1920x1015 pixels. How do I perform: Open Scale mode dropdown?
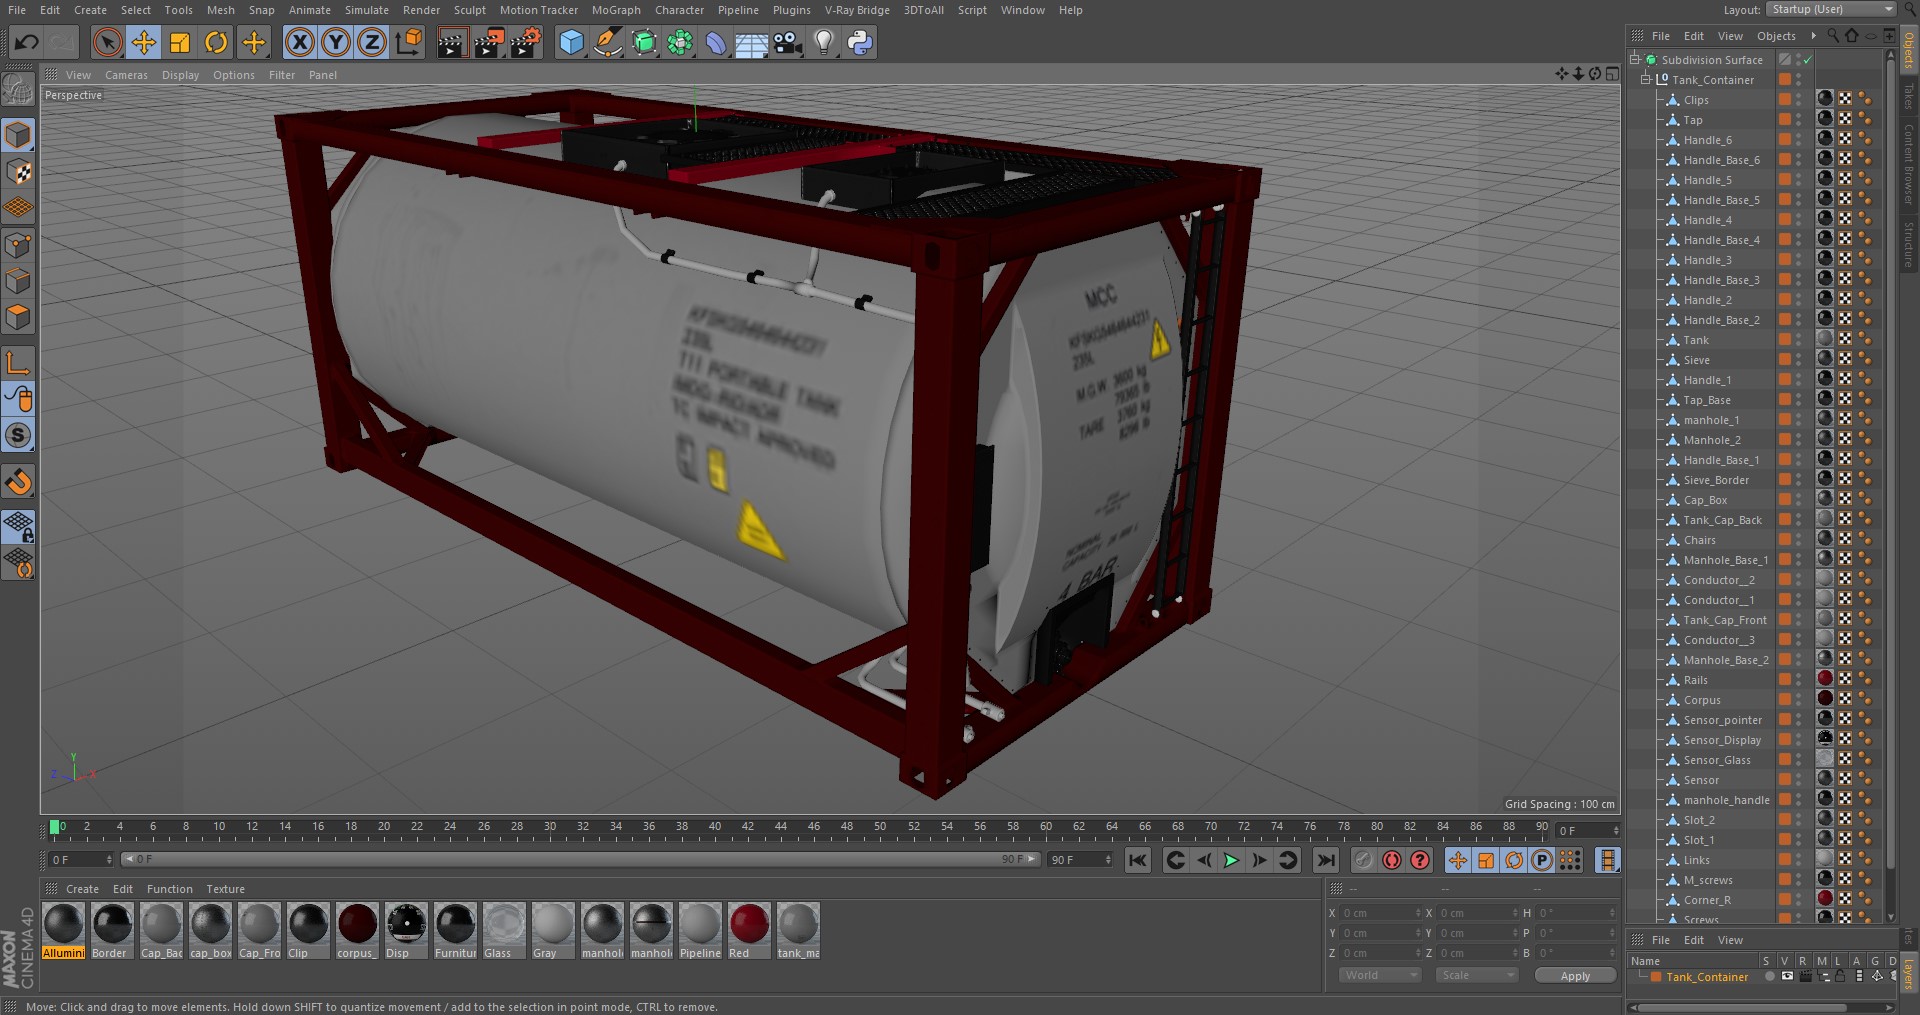coord(1476,975)
